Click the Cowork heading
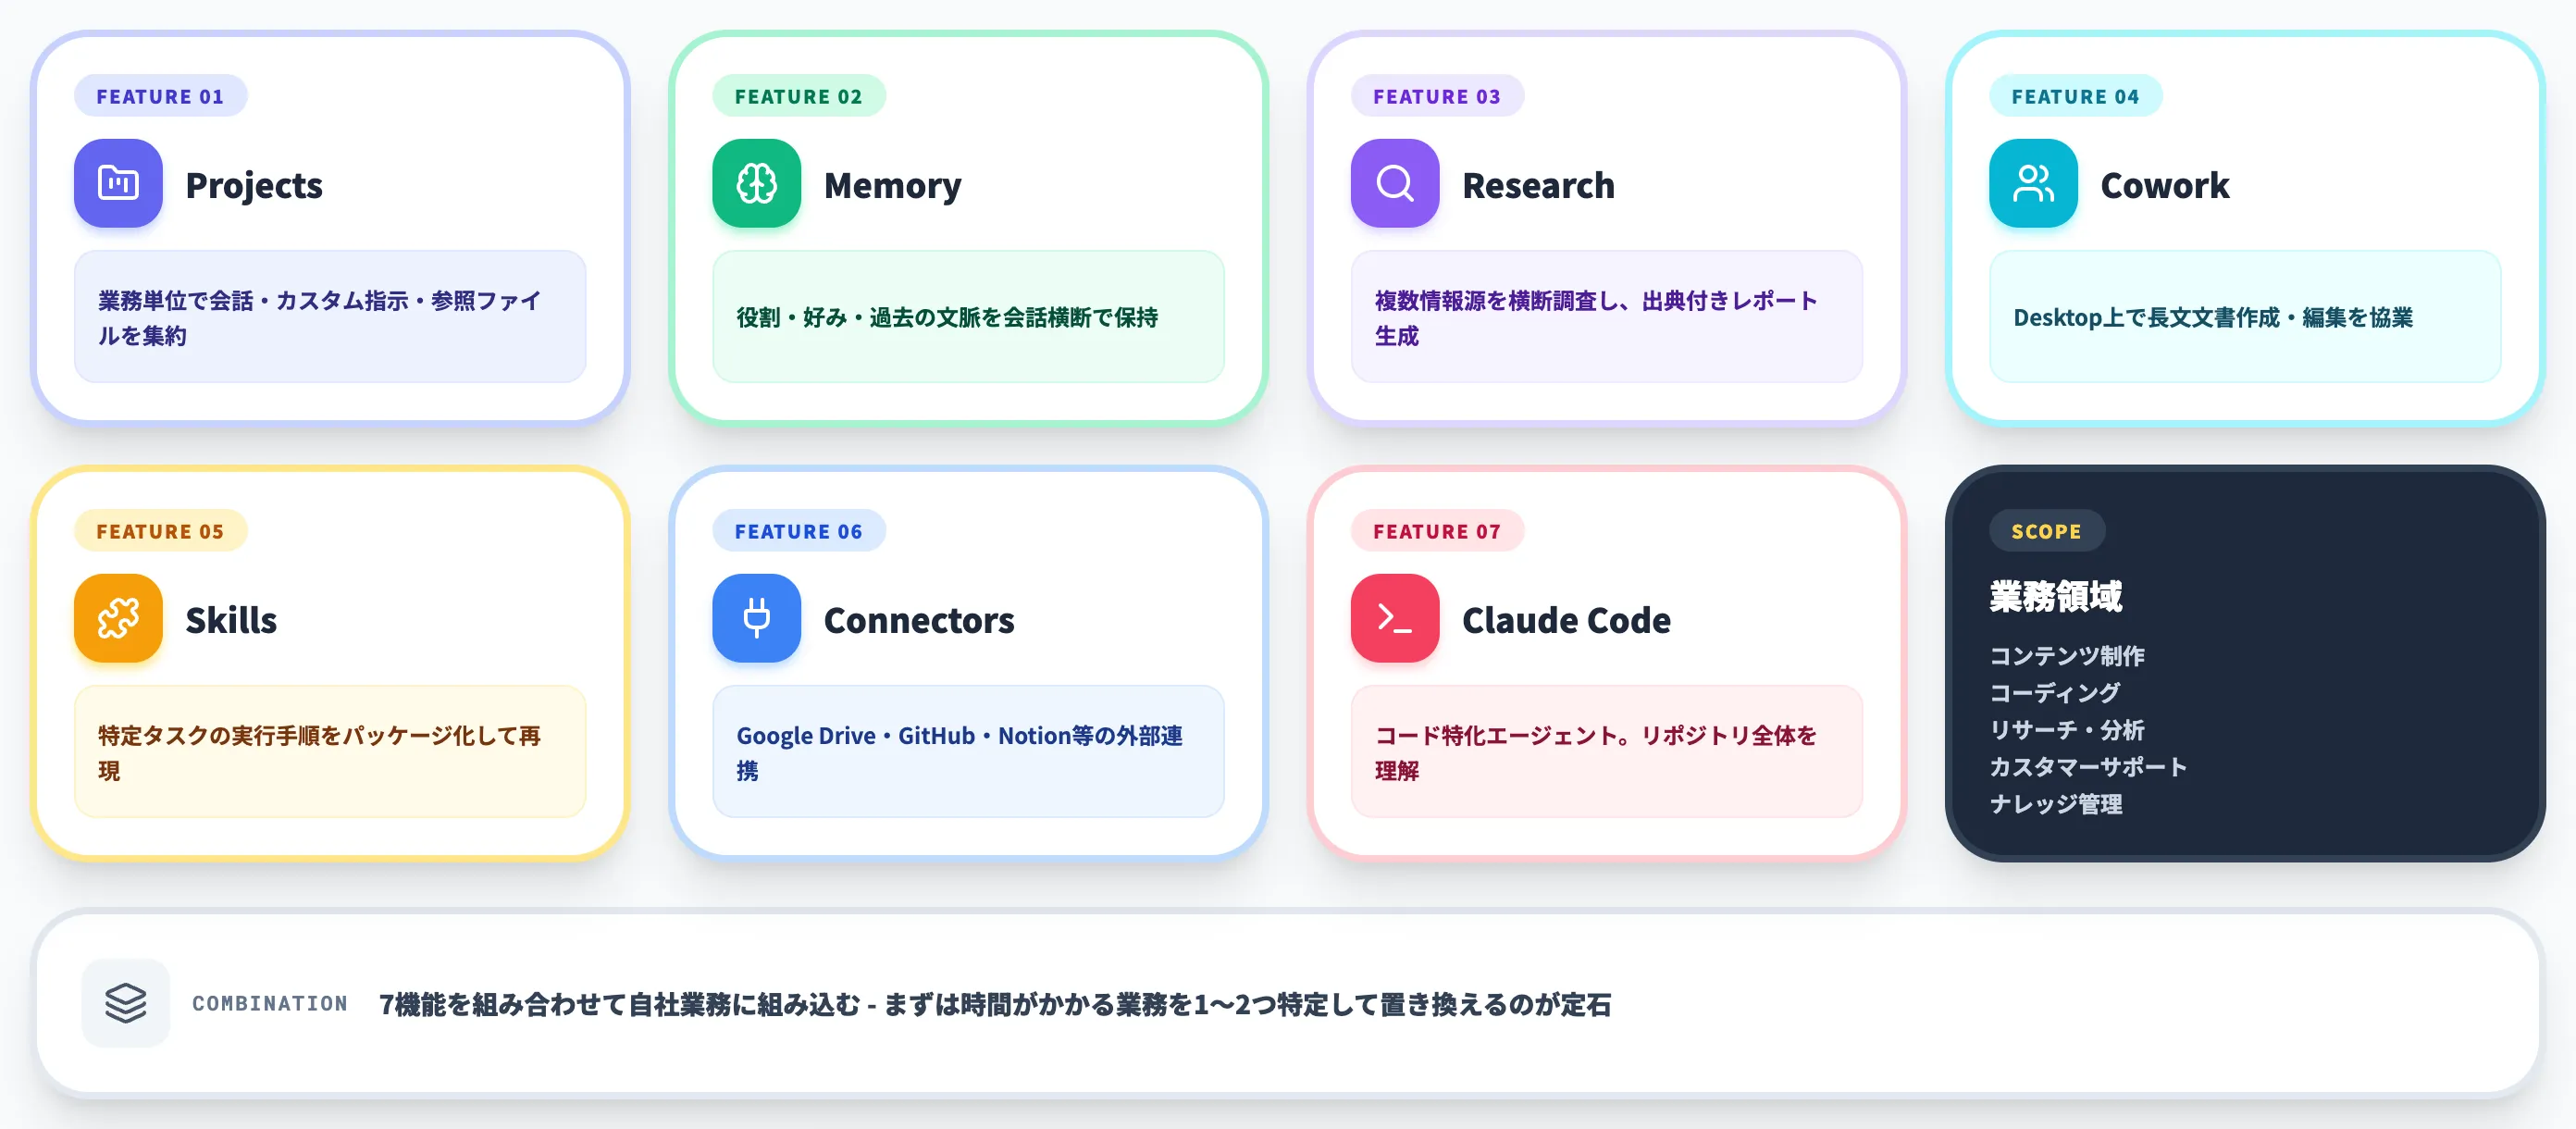The image size is (2576, 1129). coord(2164,185)
